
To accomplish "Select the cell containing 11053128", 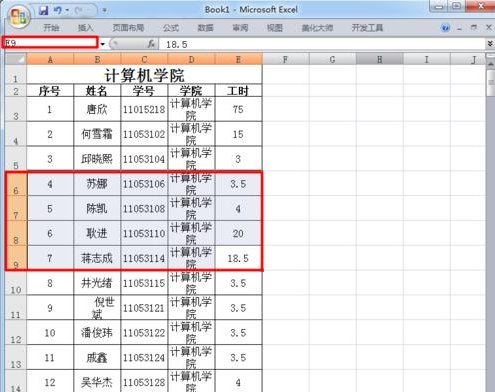I will pyautogui.click(x=144, y=381).
